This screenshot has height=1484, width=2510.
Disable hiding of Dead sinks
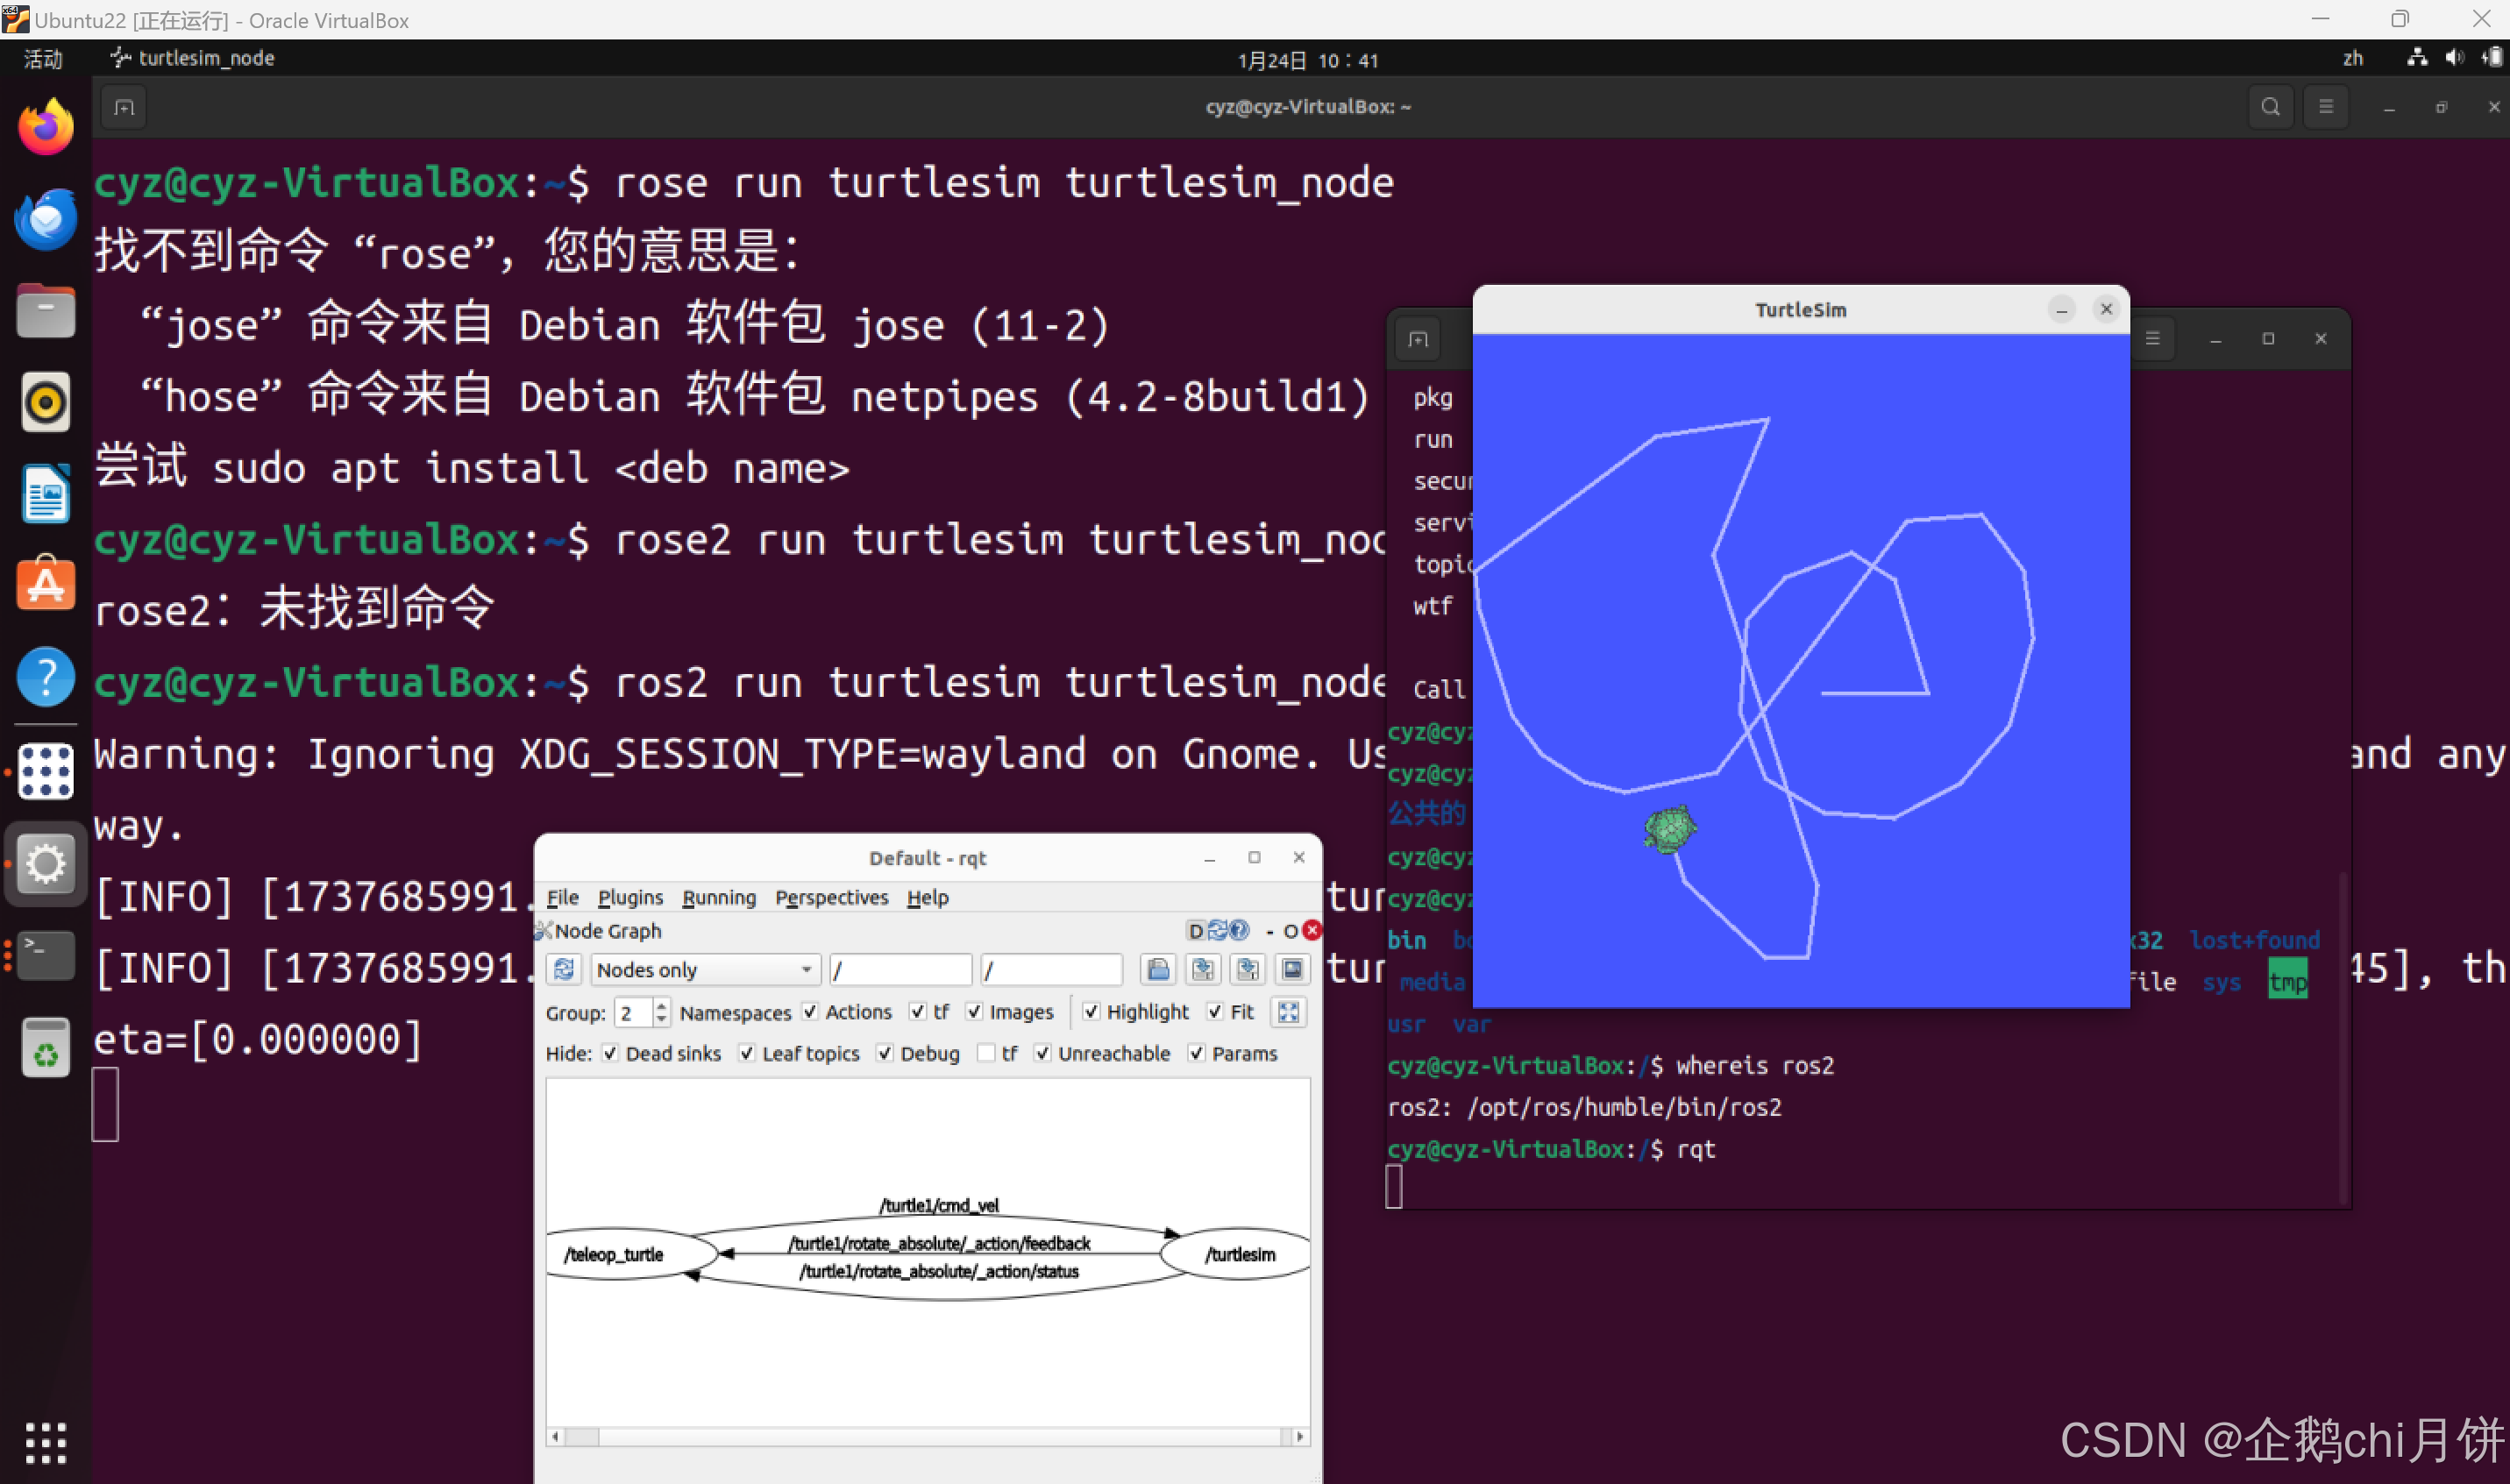click(x=610, y=1053)
